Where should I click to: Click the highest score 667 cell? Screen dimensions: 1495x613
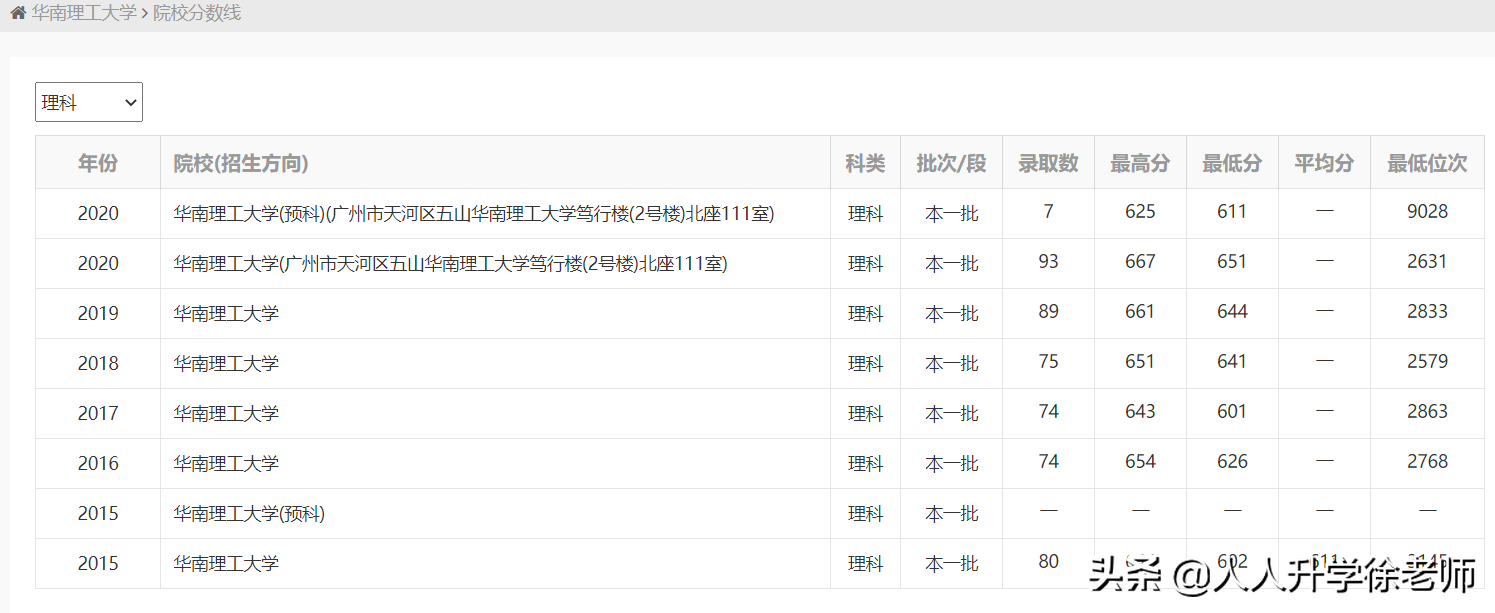(1140, 263)
